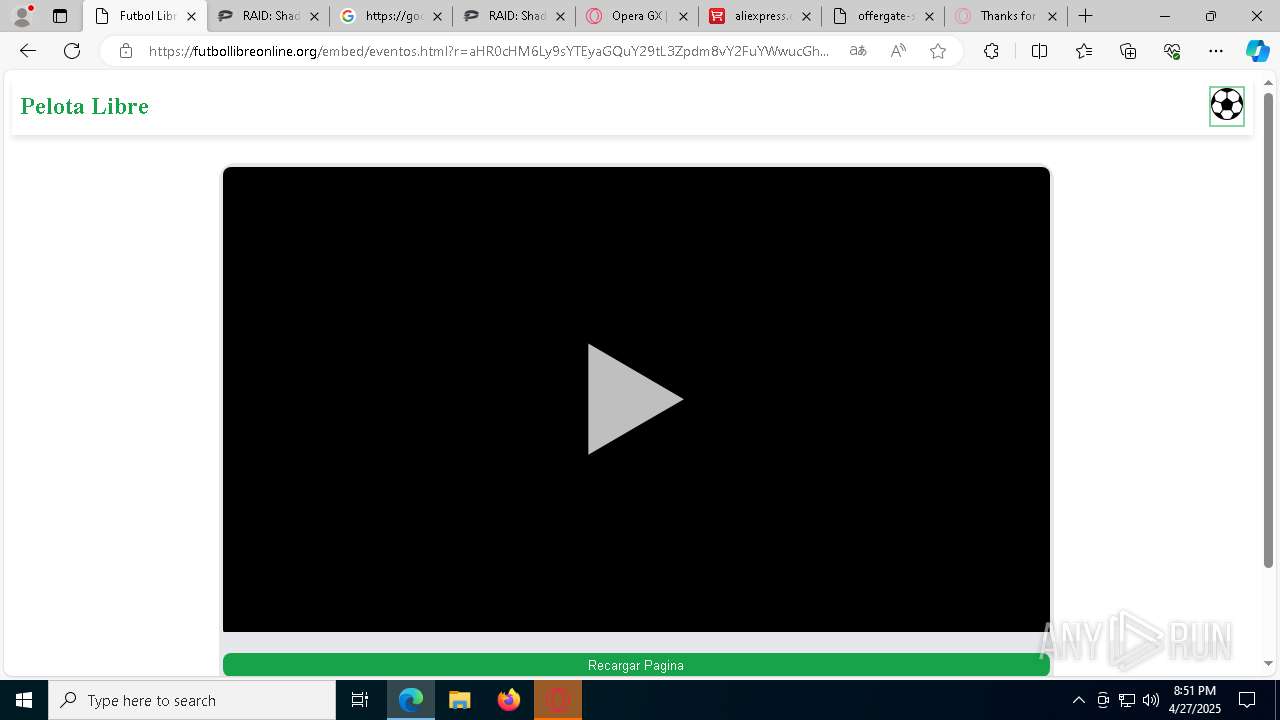Click the soccer ball icon in header
The width and height of the screenshot is (1280, 720).
1226,105
